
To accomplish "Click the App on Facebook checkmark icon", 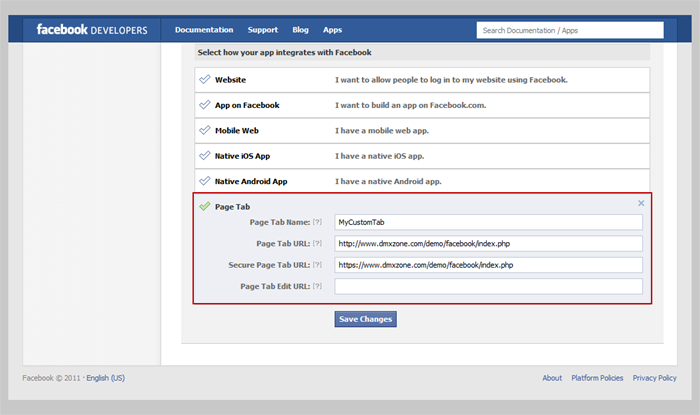I will tap(204, 105).
